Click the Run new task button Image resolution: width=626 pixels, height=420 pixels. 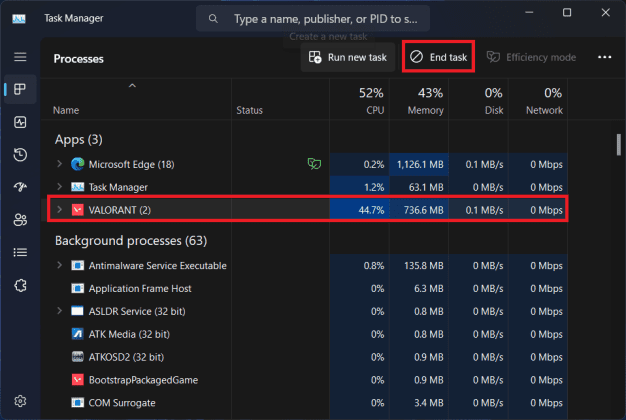[x=347, y=57]
